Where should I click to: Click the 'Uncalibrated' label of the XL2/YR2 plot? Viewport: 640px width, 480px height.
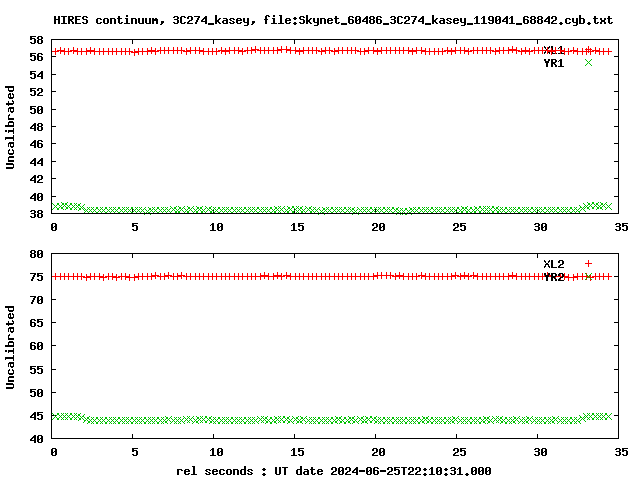pyautogui.click(x=10, y=347)
